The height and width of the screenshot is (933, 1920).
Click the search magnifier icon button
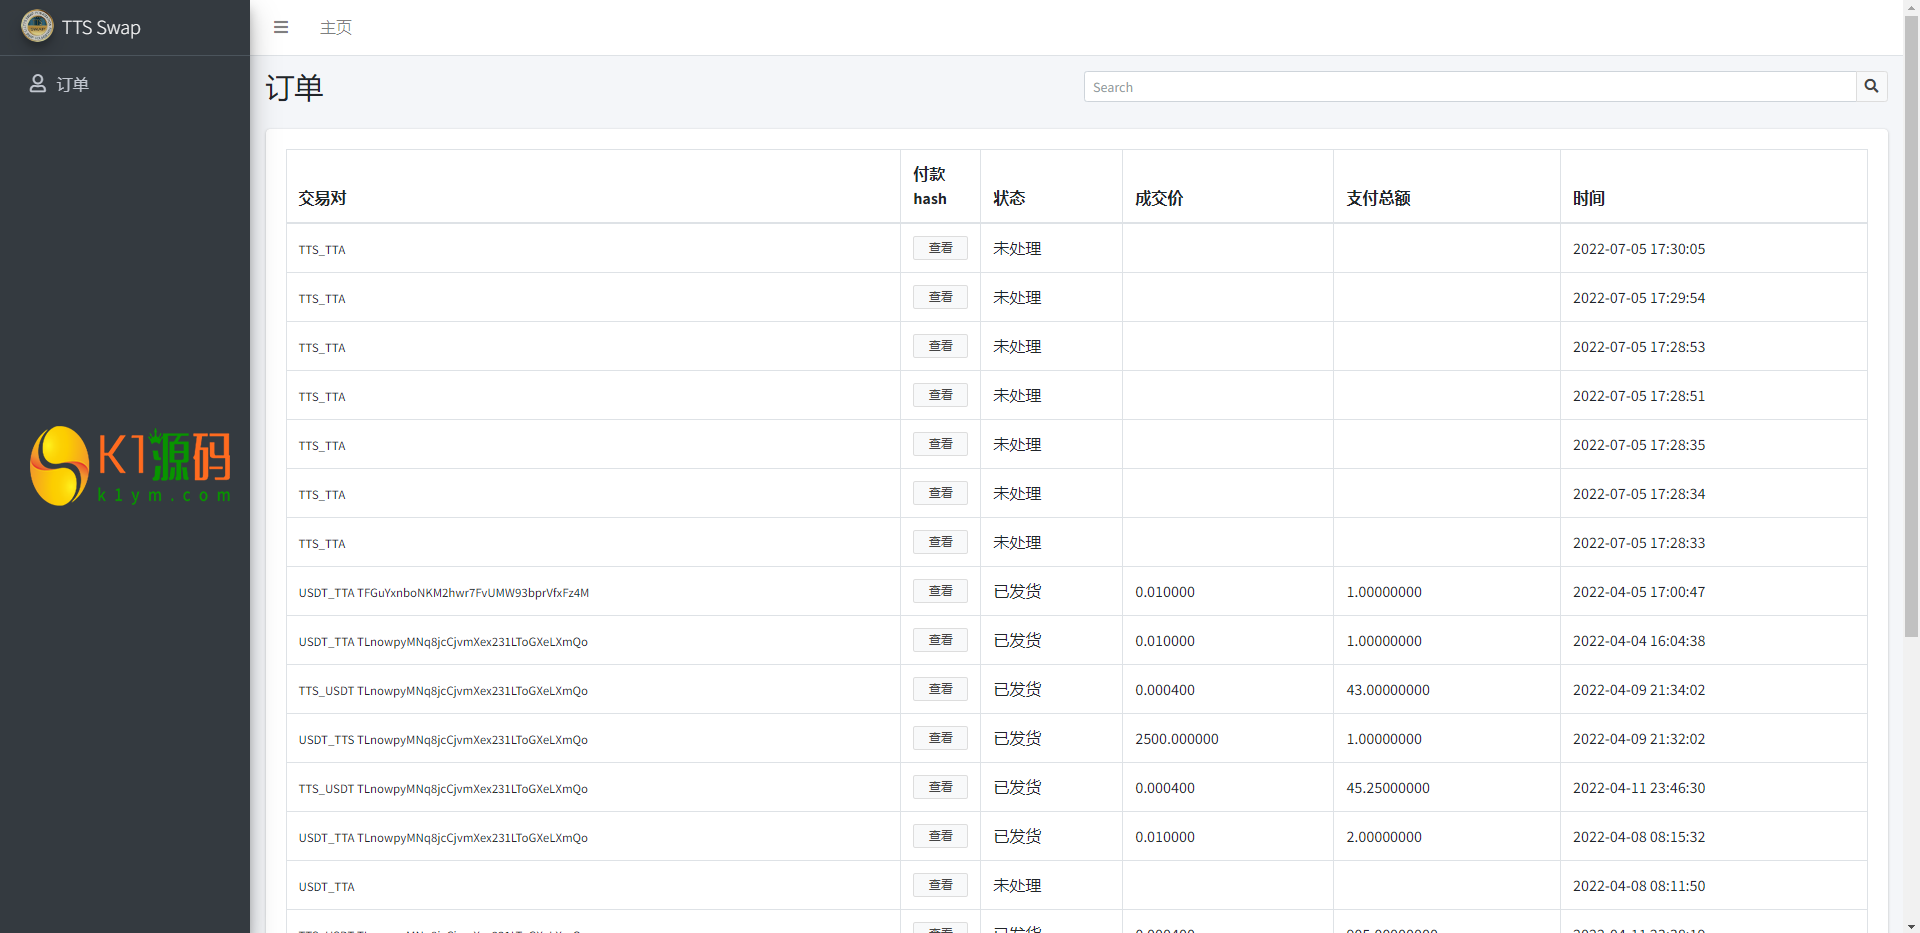(x=1871, y=87)
